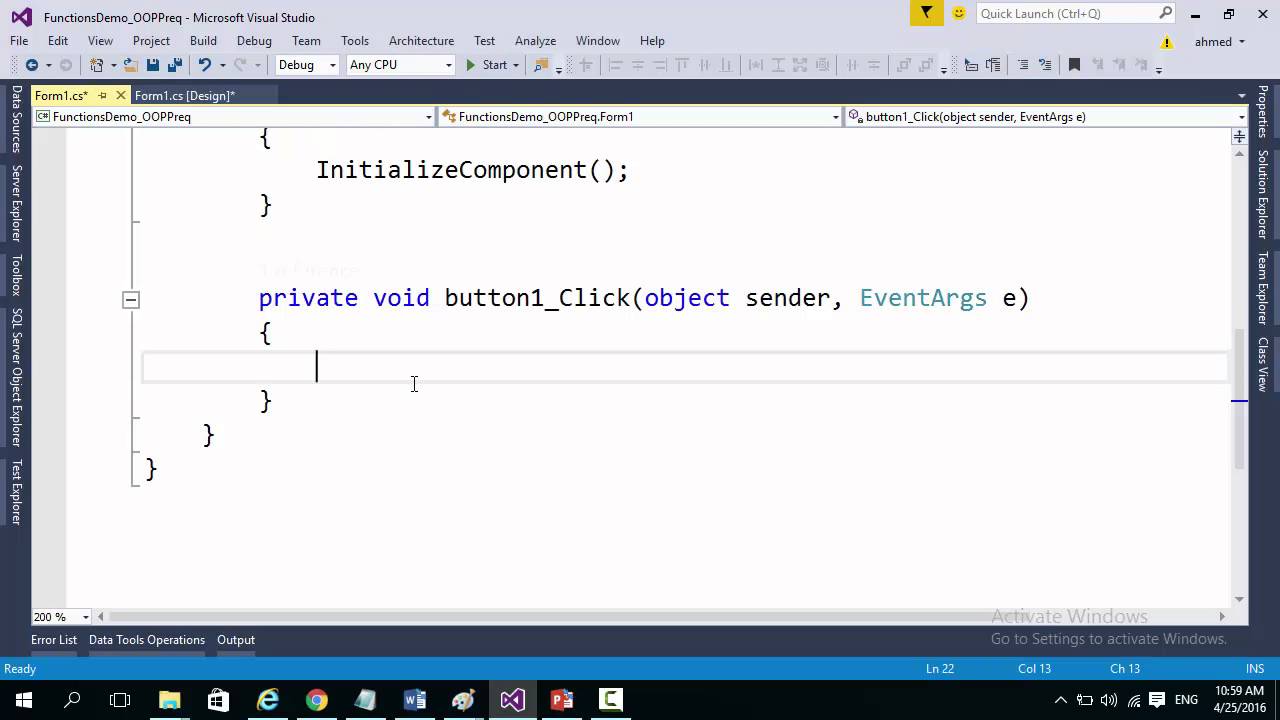Open the Analyze menu

tap(535, 41)
